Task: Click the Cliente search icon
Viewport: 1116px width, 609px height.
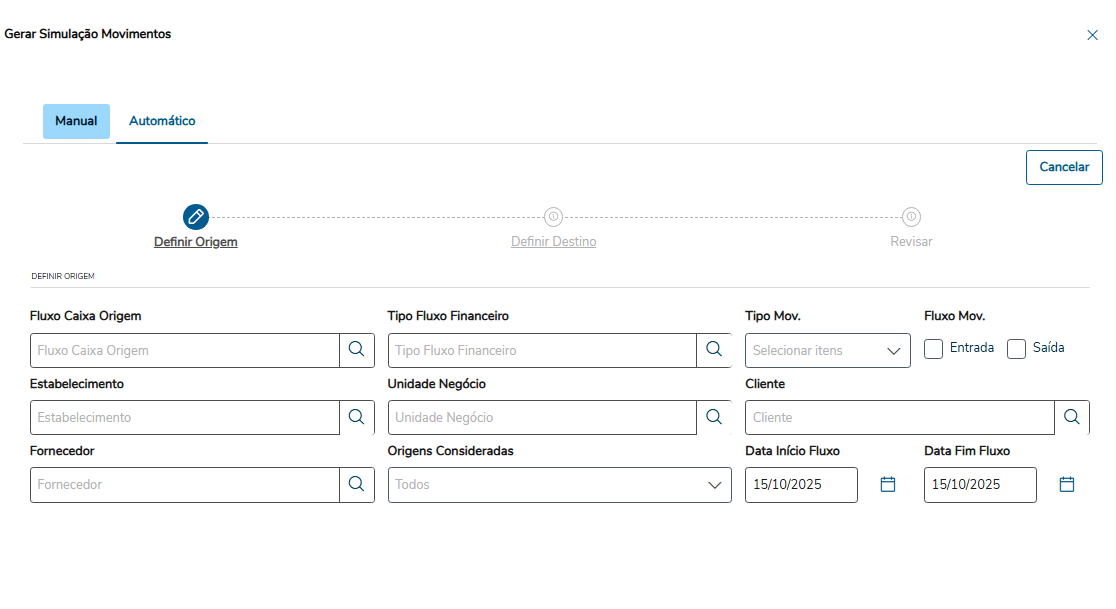Action: click(1072, 417)
